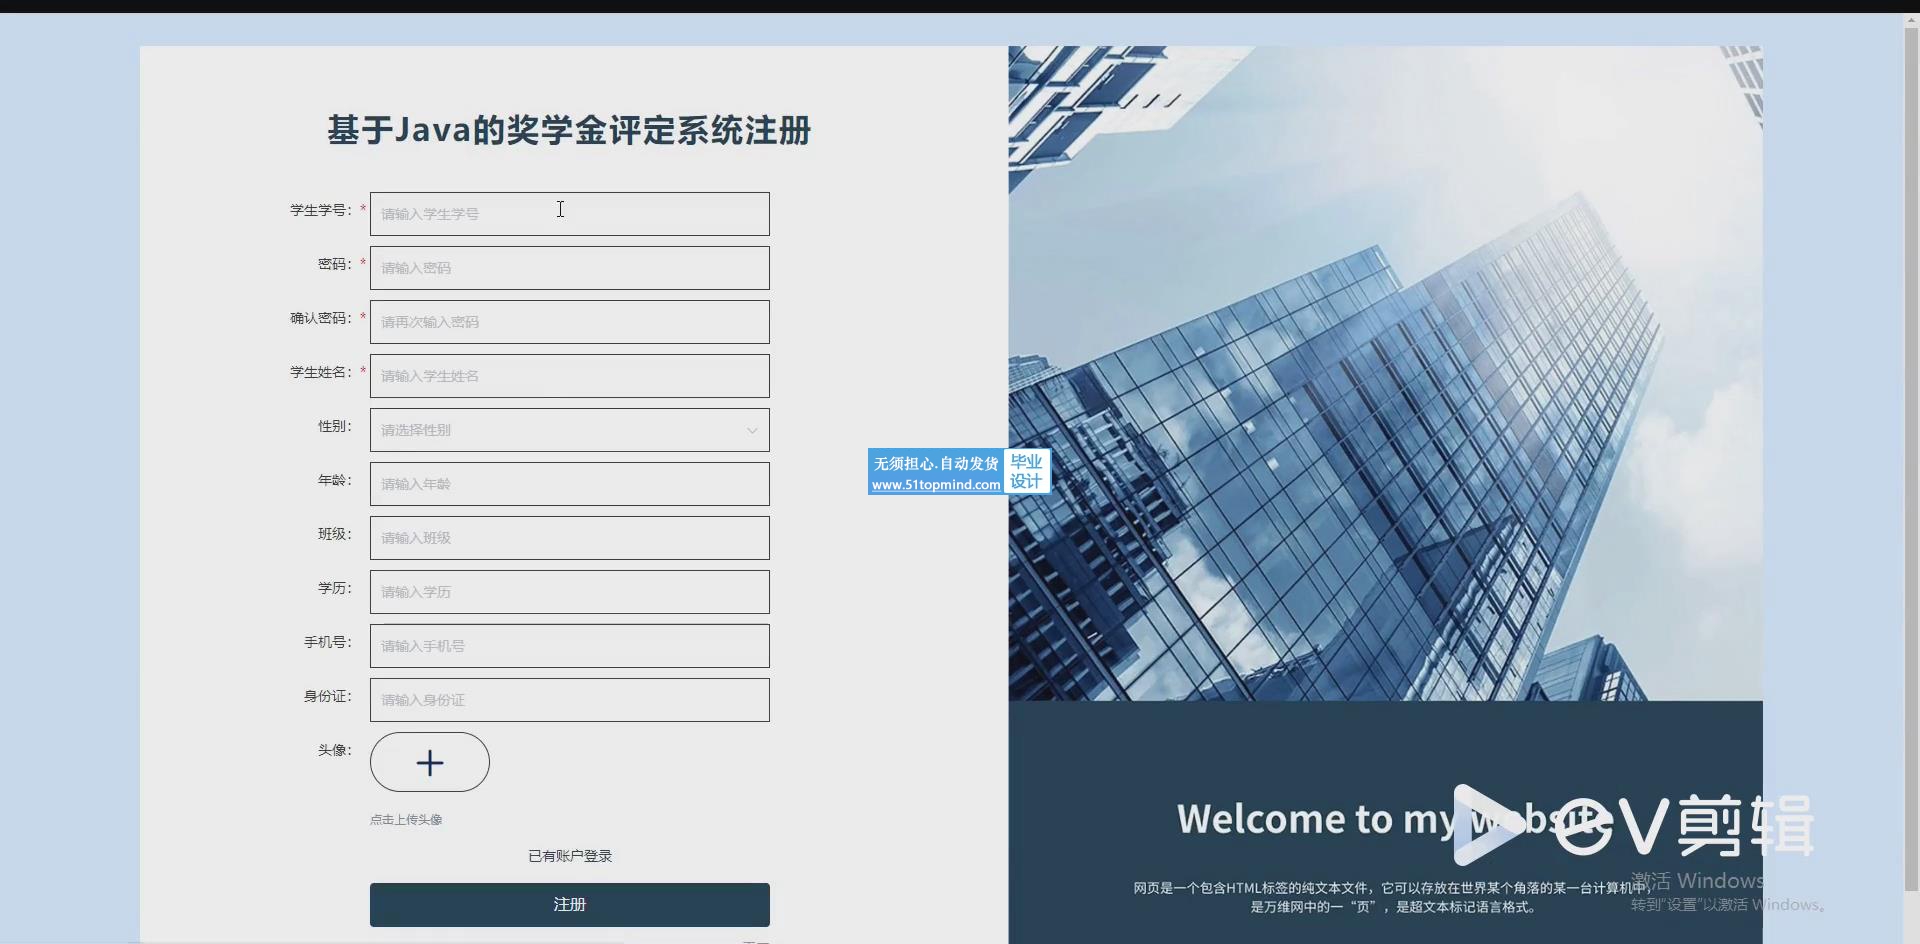Select the student name input field
Screen dimensions: 1920x944
[570, 376]
